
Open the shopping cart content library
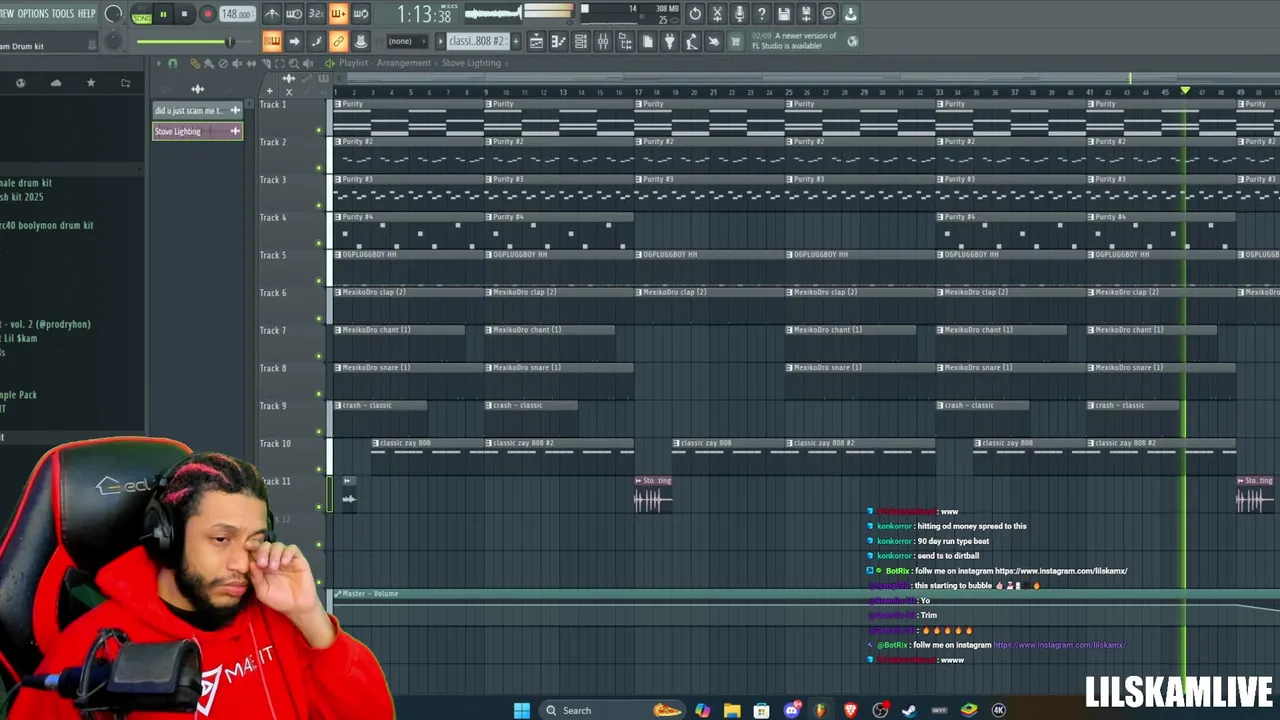tap(735, 41)
